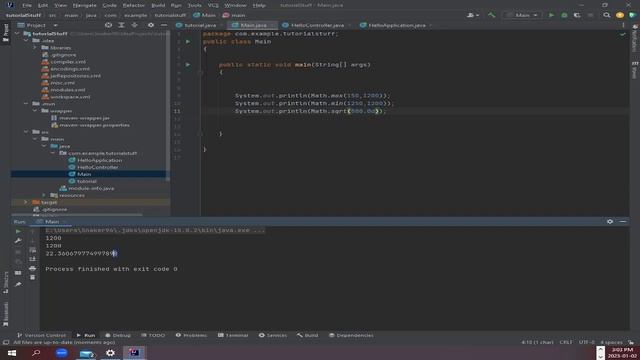Collapse the src folder
This screenshot has height=360, width=640.
(x=27, y=132)
